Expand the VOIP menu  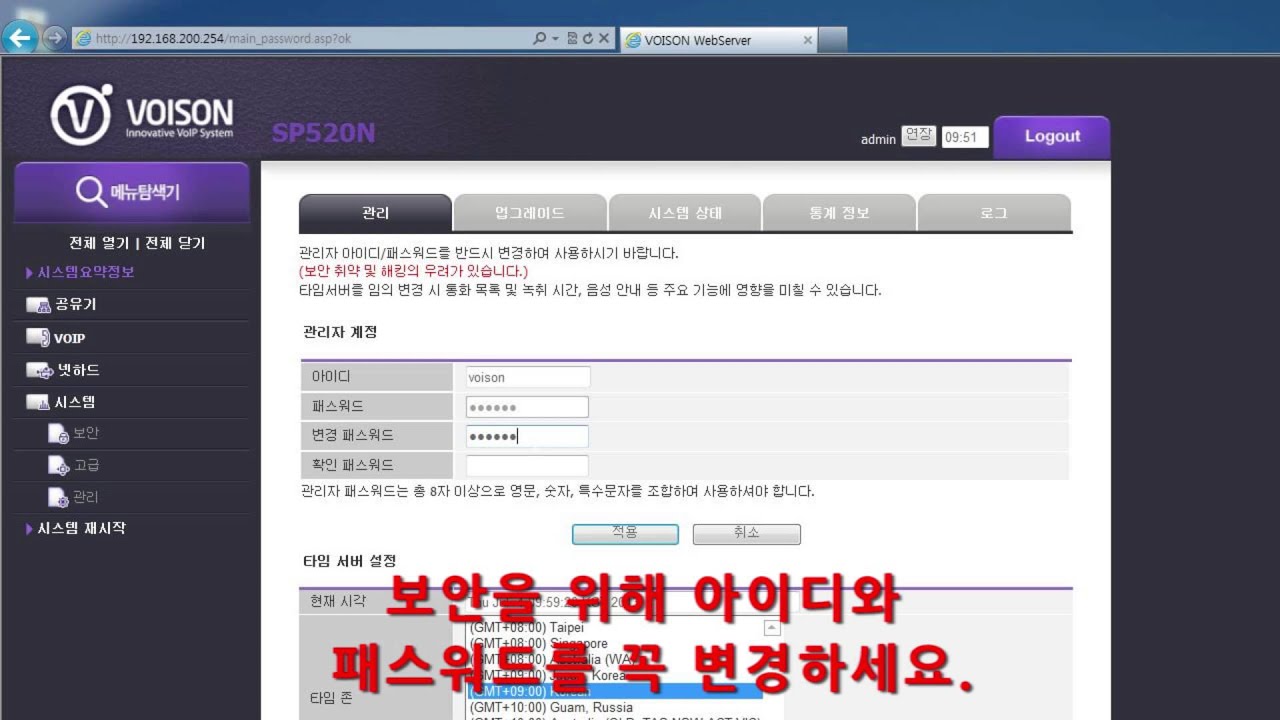pos(69,338)
